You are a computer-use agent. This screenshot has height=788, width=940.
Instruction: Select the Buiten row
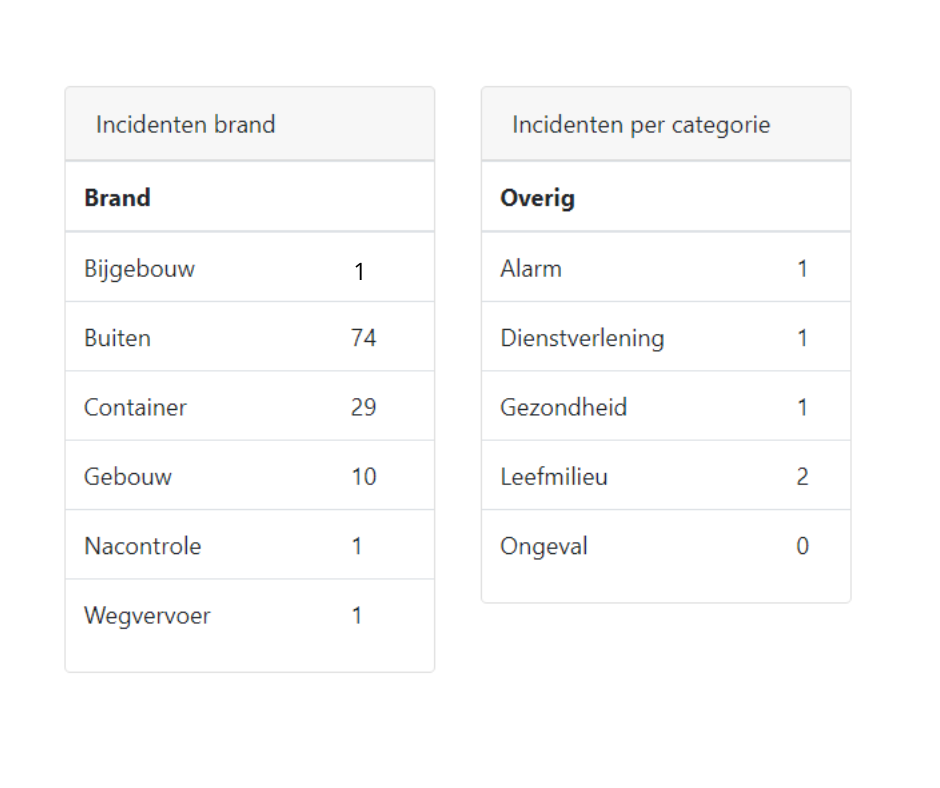(x=249, y=337)
